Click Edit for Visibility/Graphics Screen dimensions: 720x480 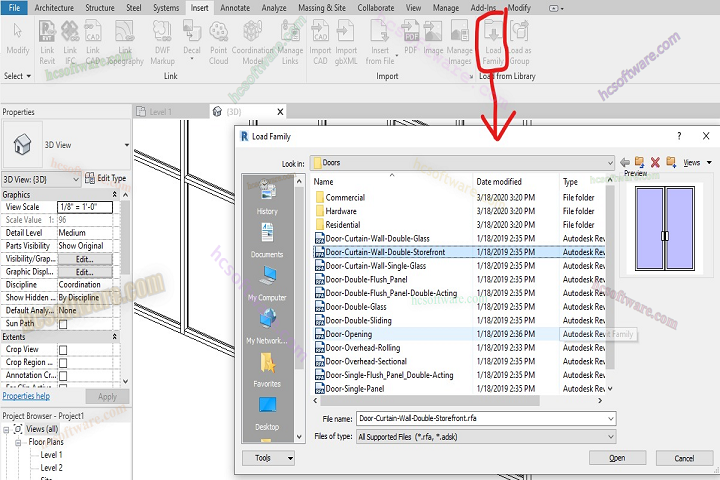coord(84,259)
